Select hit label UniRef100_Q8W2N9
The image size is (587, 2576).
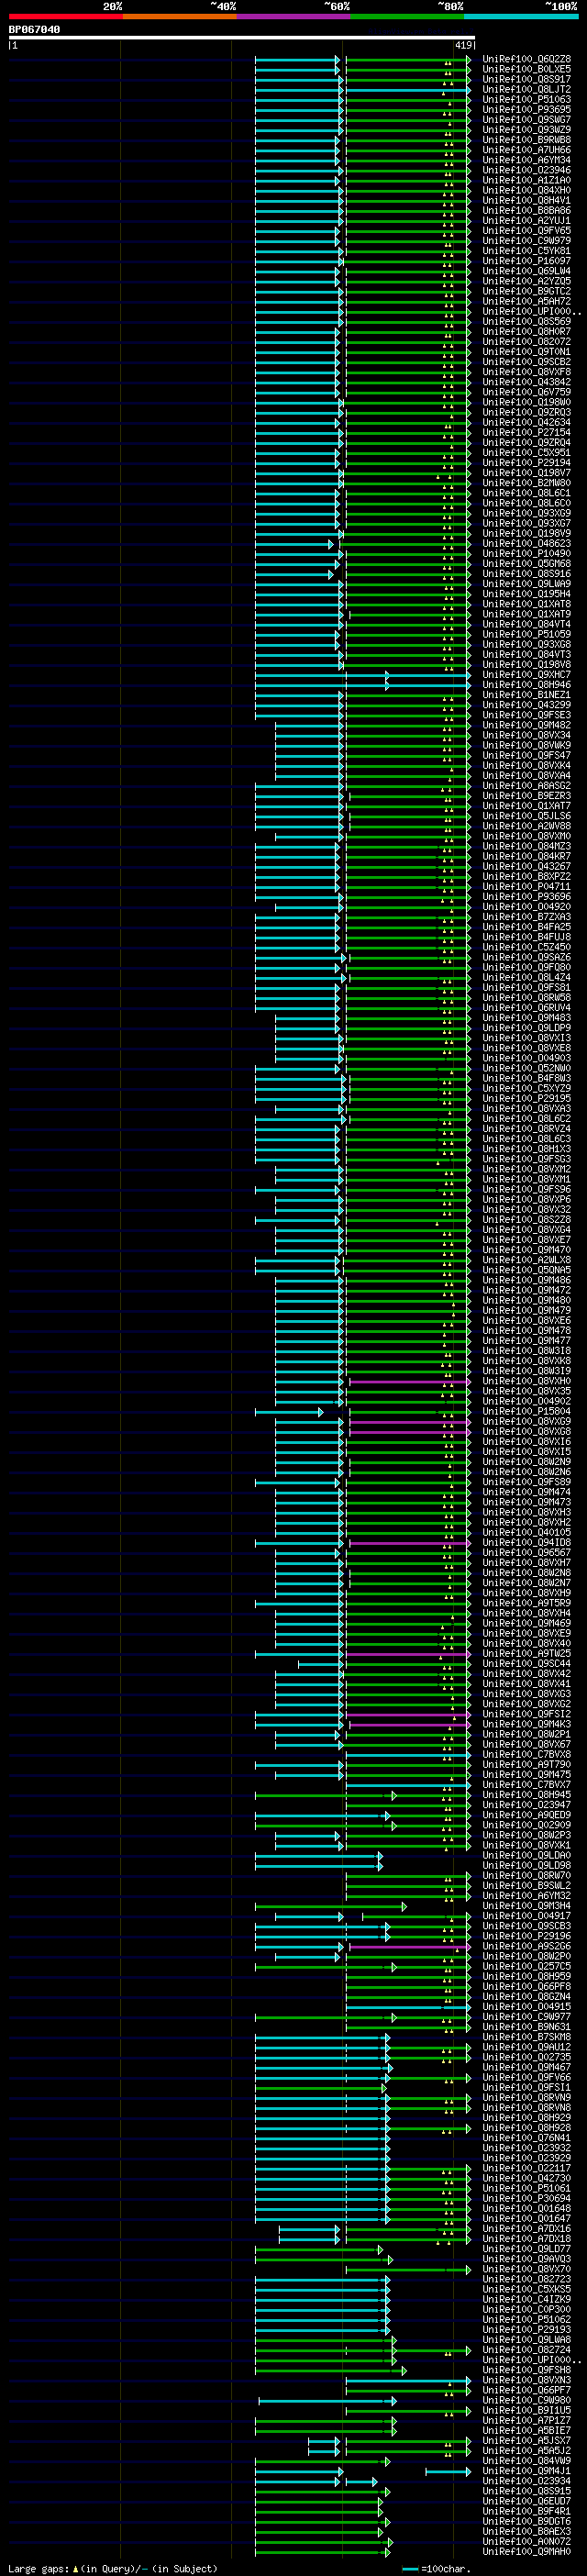527,1462
